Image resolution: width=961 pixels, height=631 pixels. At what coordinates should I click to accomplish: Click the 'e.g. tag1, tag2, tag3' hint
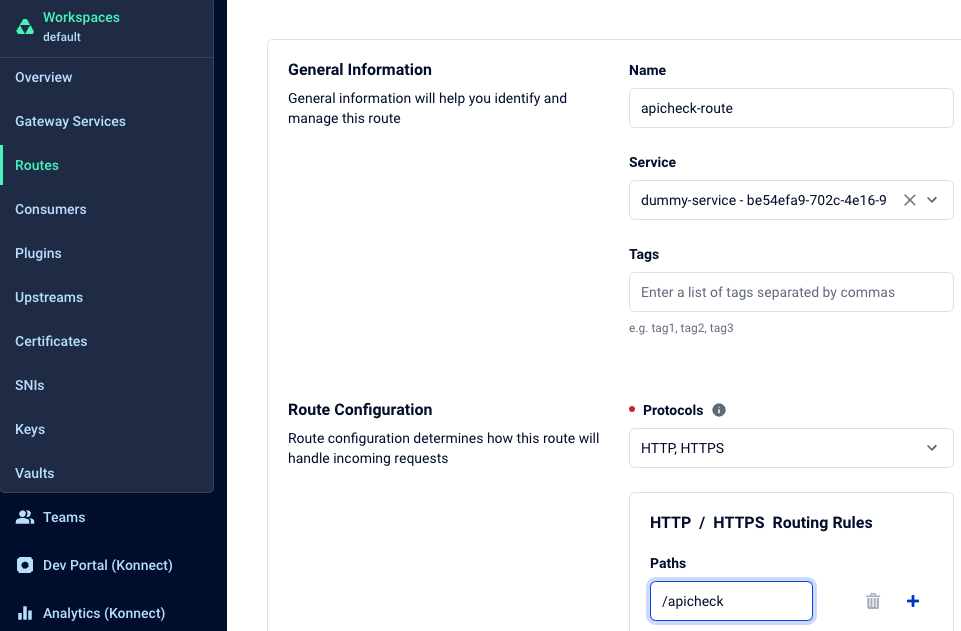(681, 328)
